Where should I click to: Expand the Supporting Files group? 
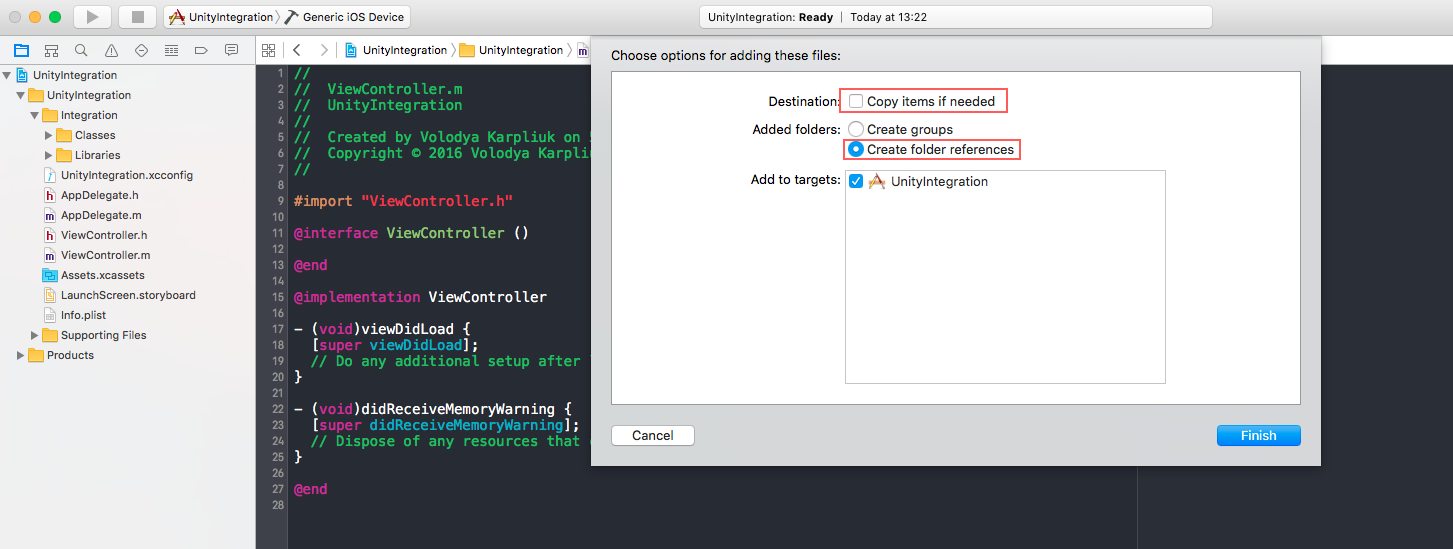pos(35,335)
